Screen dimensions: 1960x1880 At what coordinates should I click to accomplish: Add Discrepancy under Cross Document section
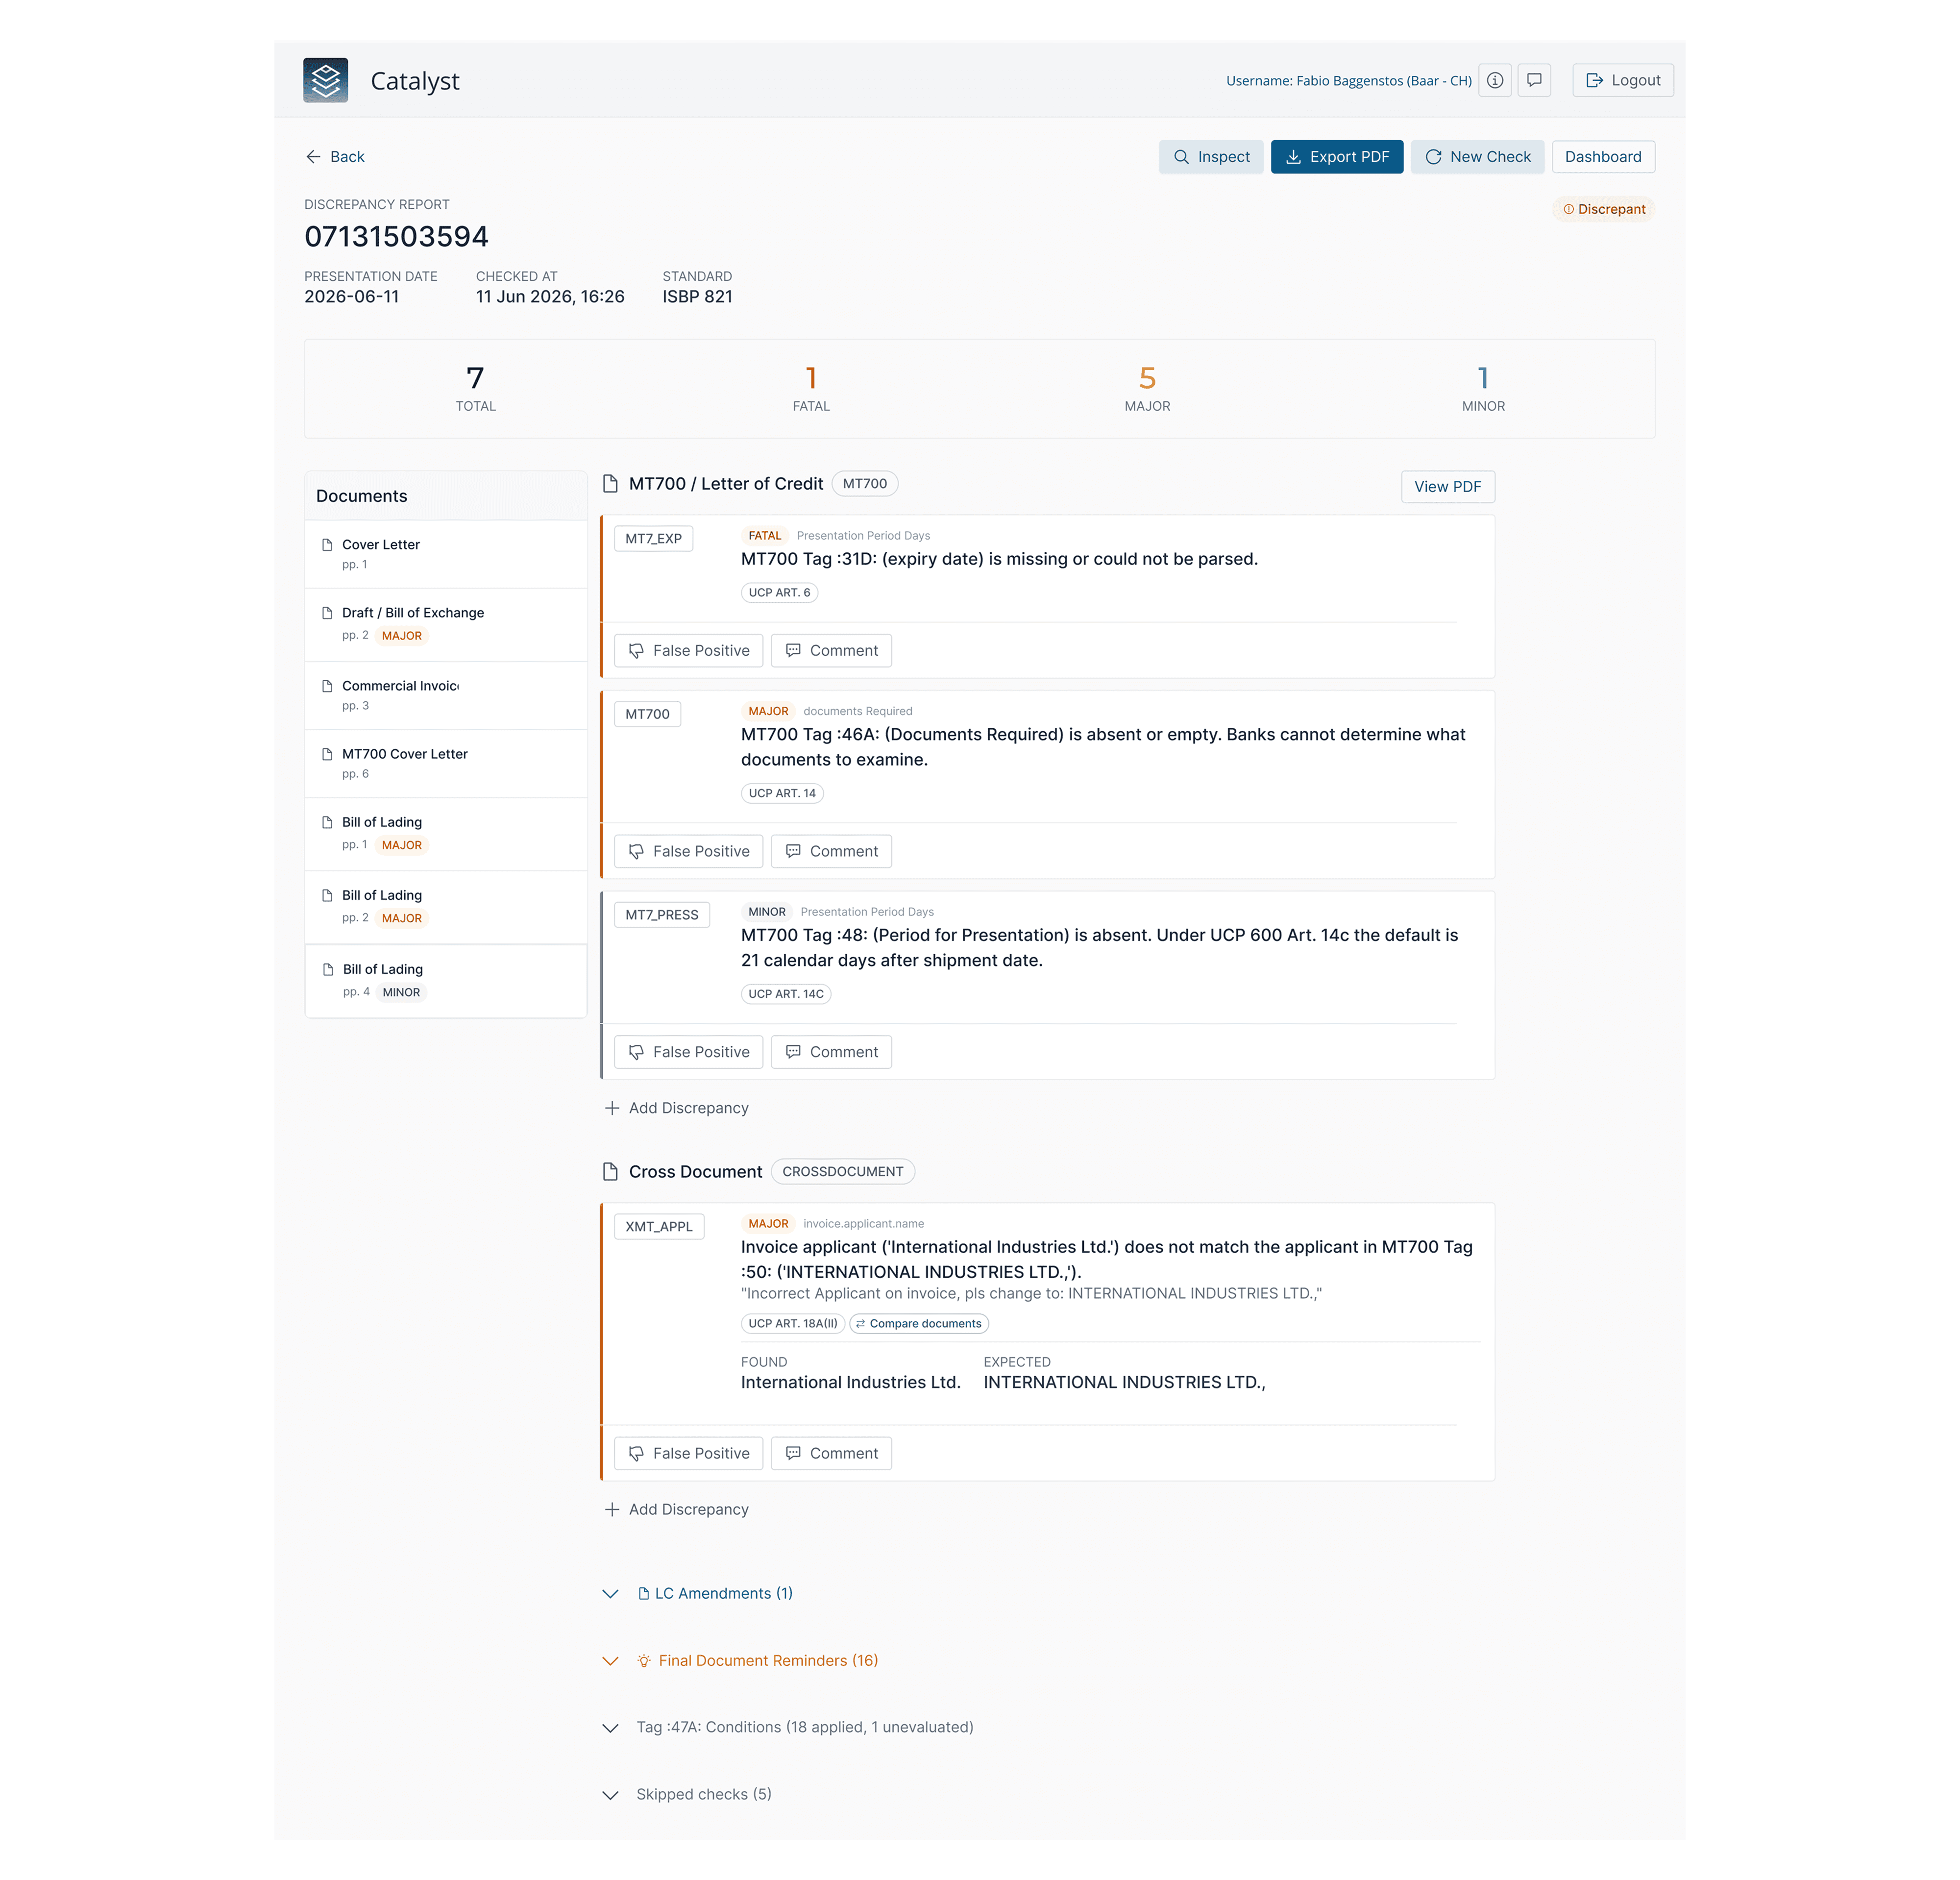pyautogui.click(x=677, y=1510)
